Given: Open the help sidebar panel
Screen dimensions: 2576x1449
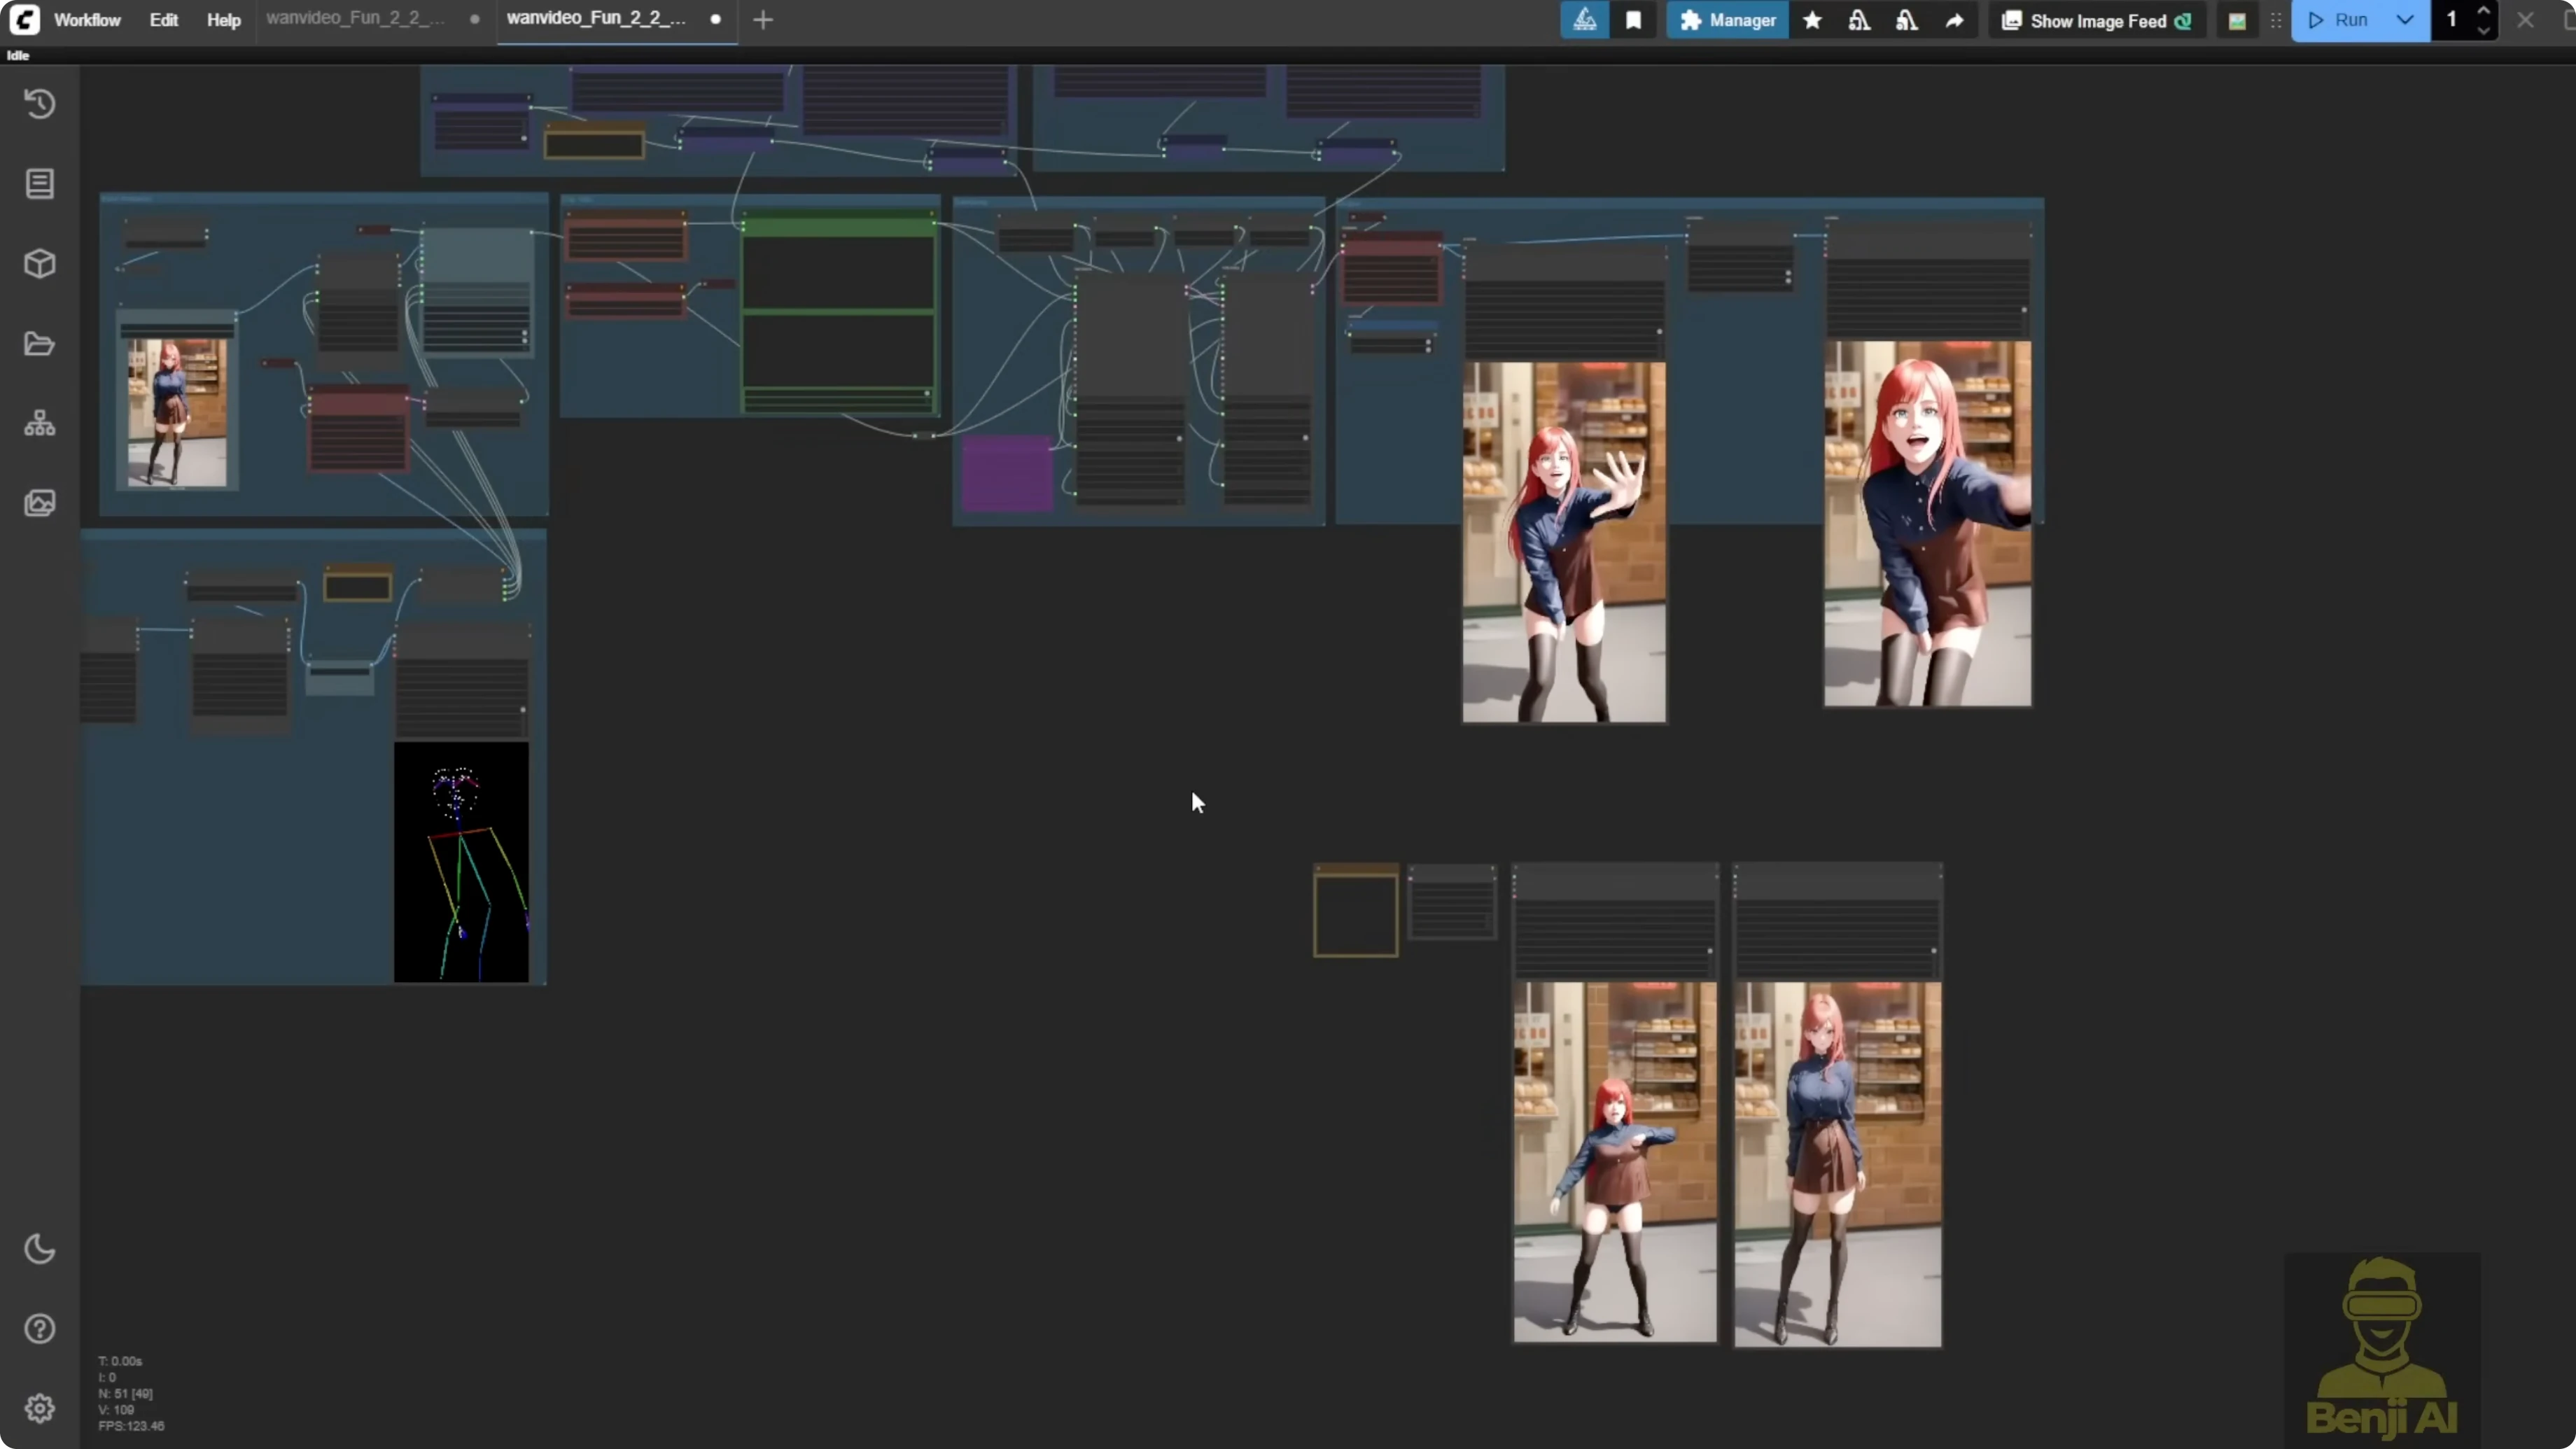Looking at the screenshot, I should (40, 1328).
